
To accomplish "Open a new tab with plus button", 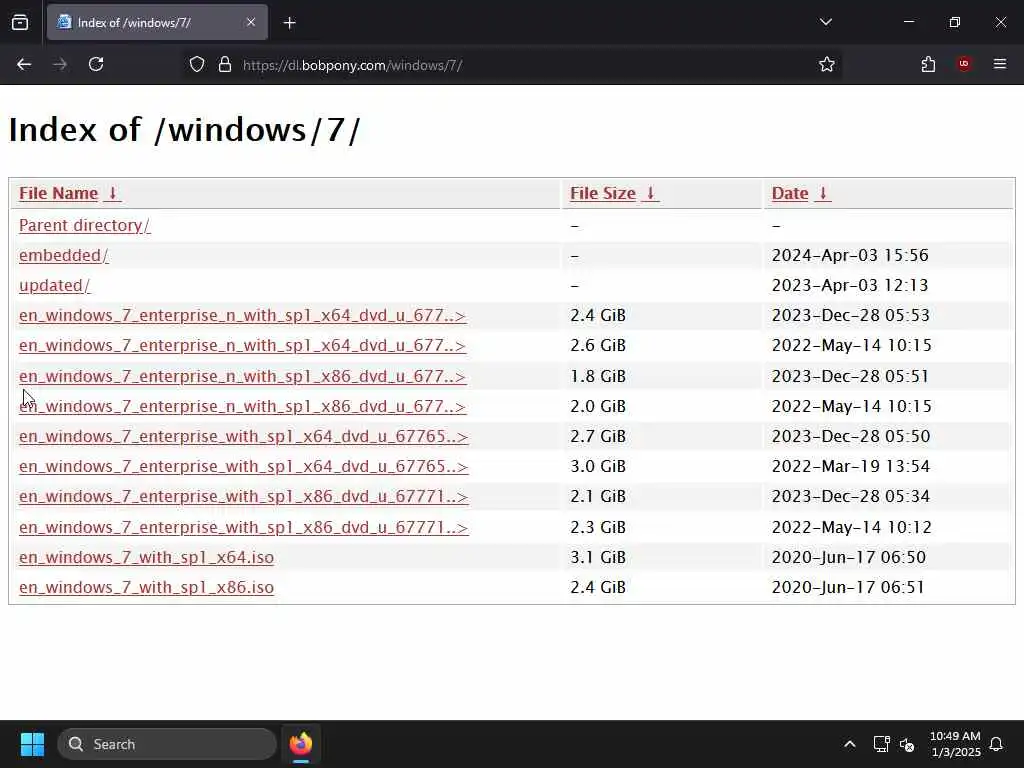I will pyautogui.click(x=290, y=23).
